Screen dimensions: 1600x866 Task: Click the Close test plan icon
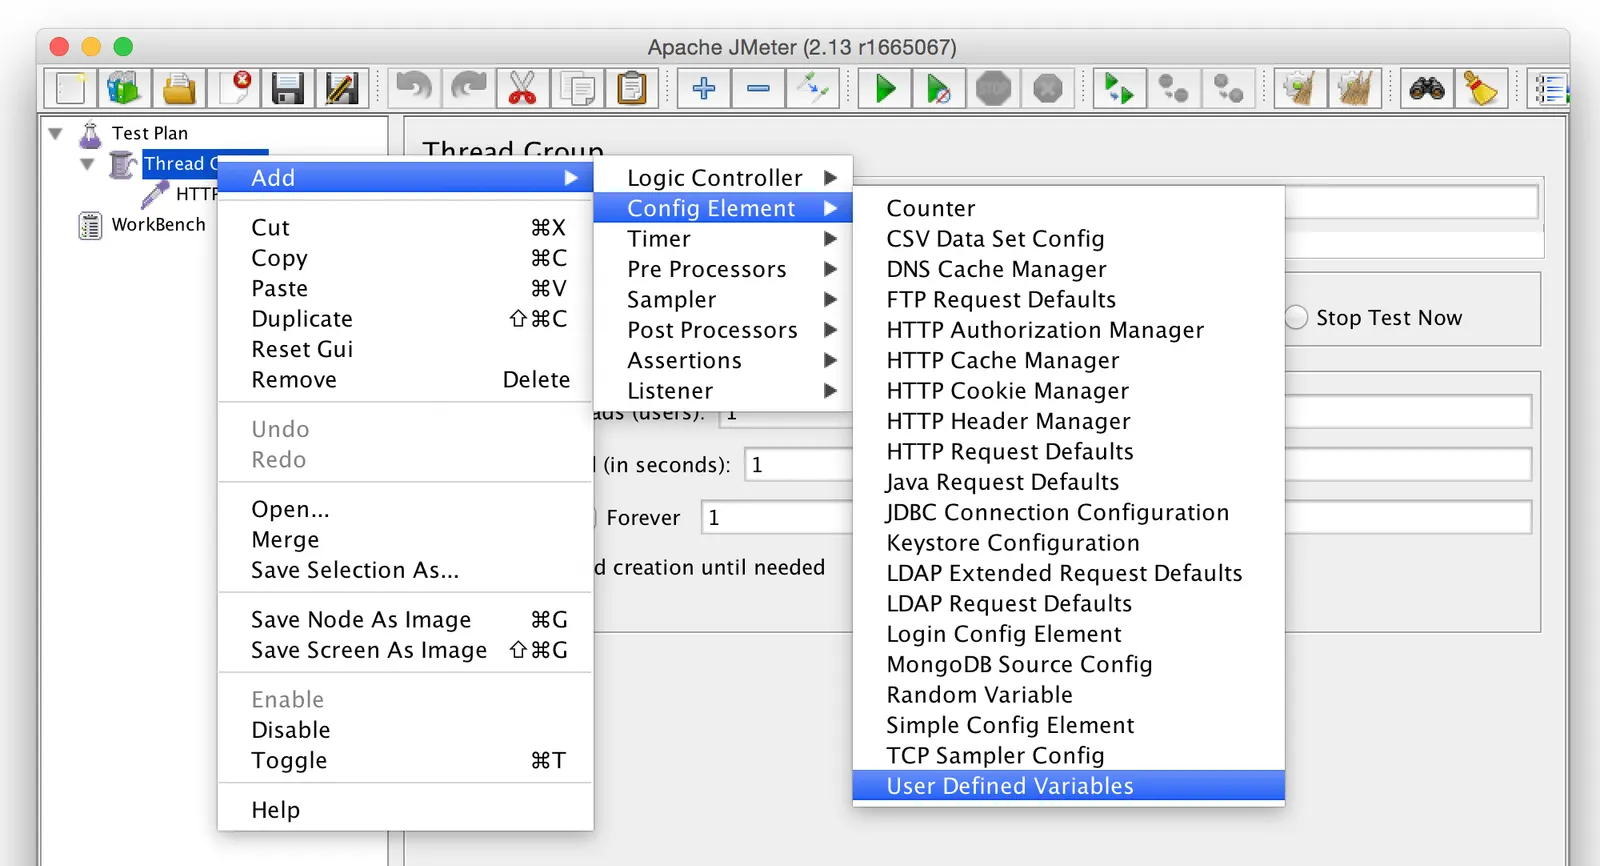coord(234,89)
